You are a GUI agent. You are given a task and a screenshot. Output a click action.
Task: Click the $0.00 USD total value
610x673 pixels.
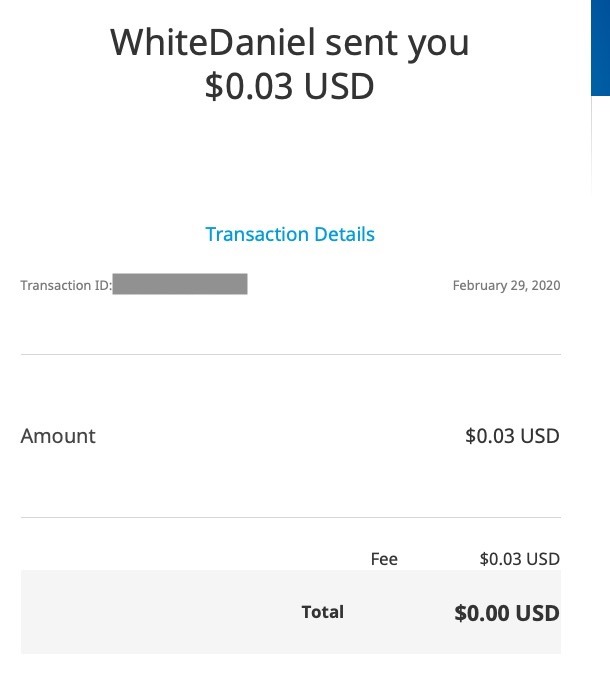pos(506,613)
